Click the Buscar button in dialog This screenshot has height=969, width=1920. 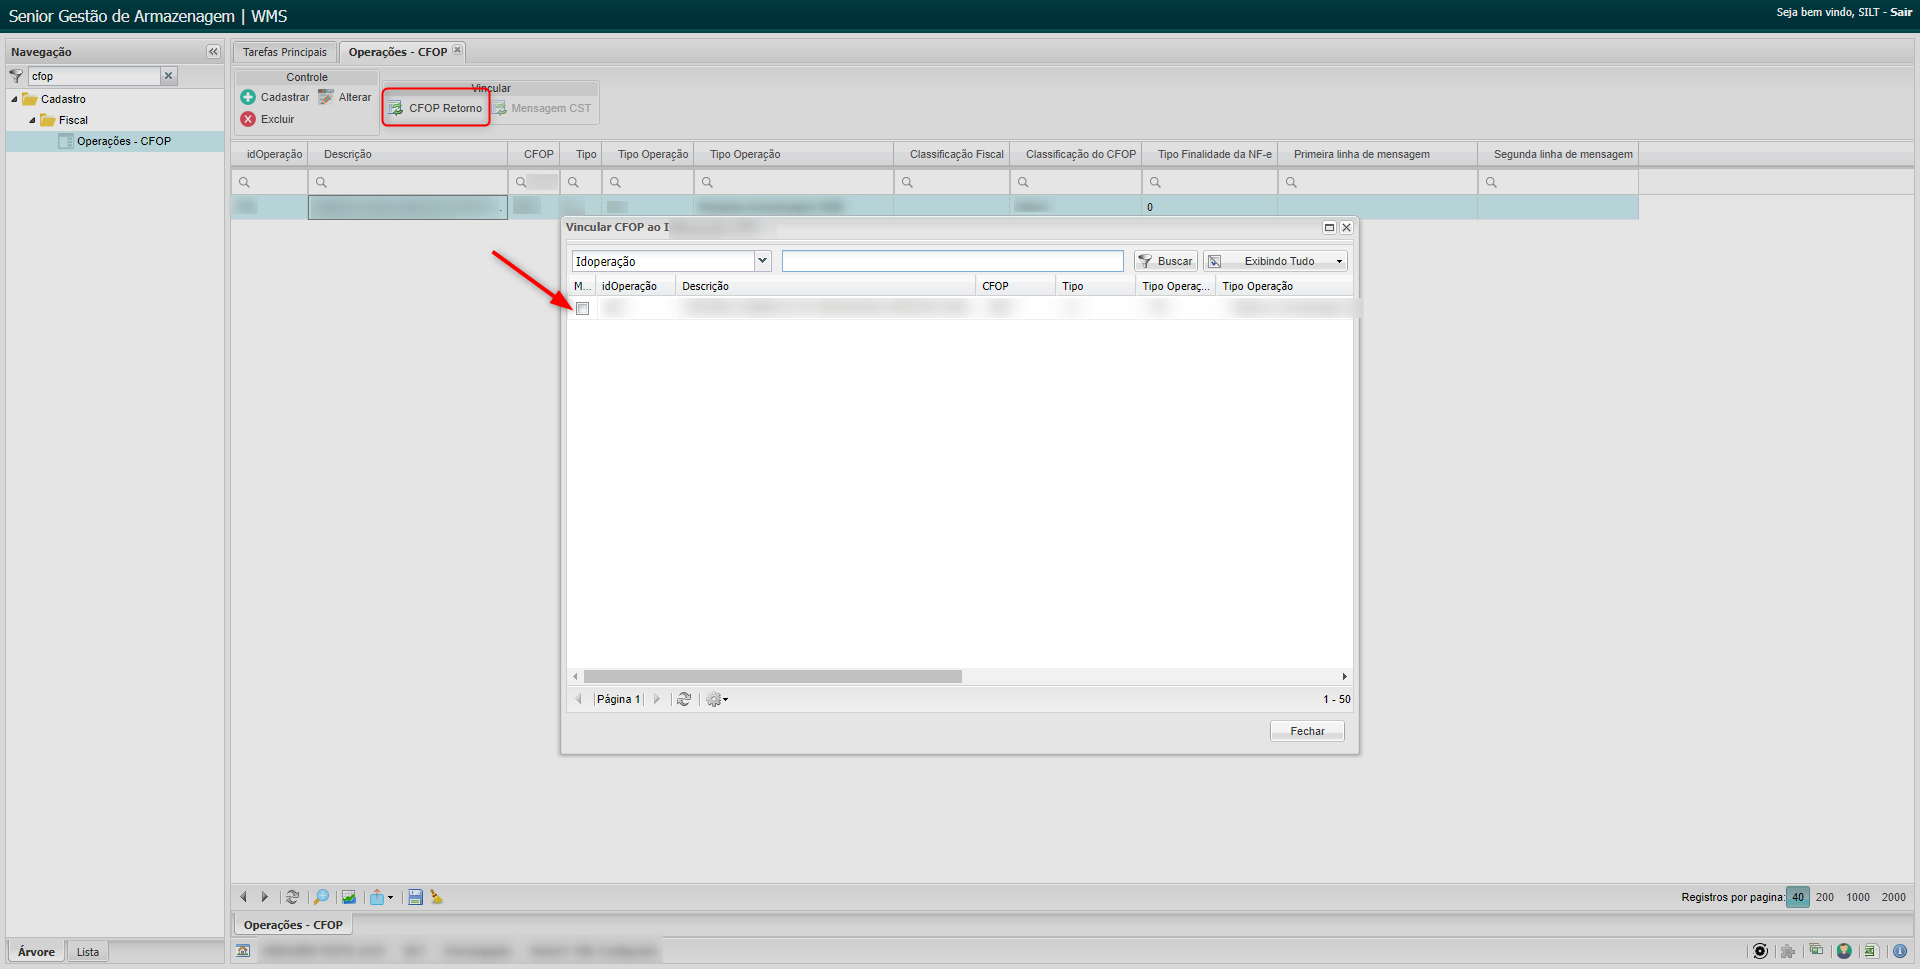1166,261
